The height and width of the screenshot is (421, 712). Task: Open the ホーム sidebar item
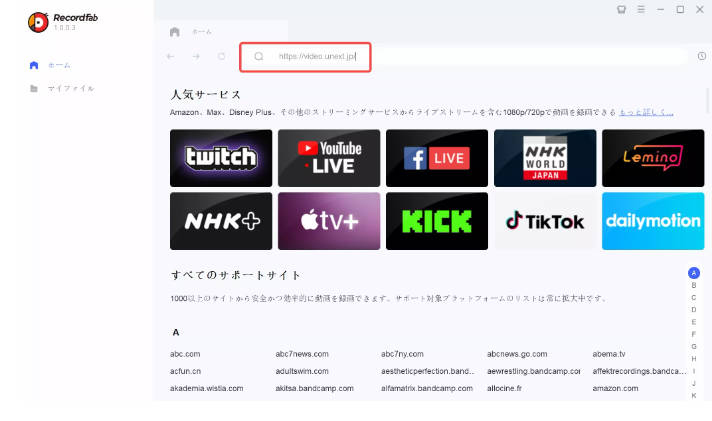(x=51, y=65)
